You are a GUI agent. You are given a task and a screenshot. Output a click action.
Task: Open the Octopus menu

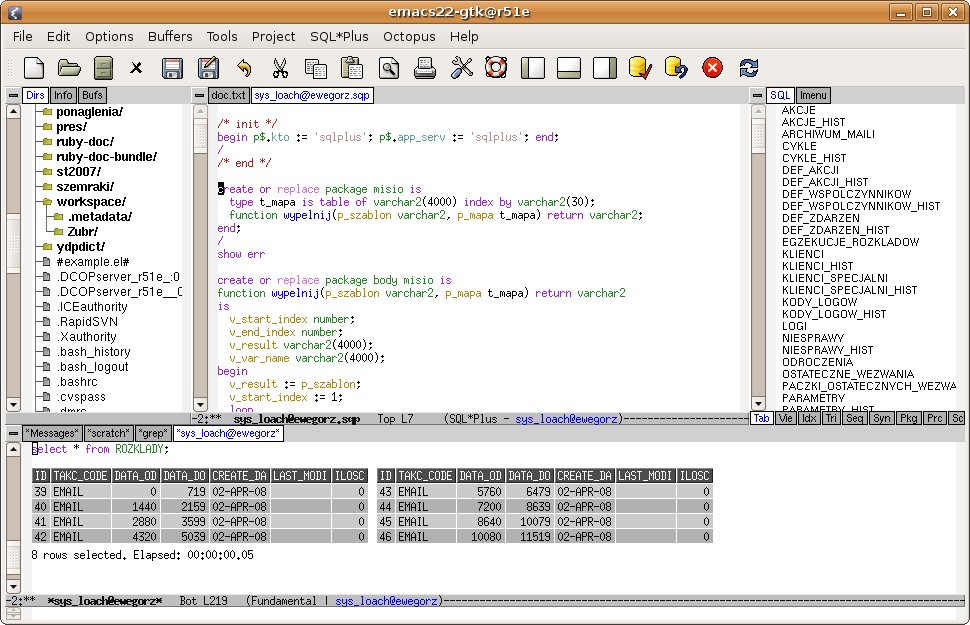click(409, 36)
